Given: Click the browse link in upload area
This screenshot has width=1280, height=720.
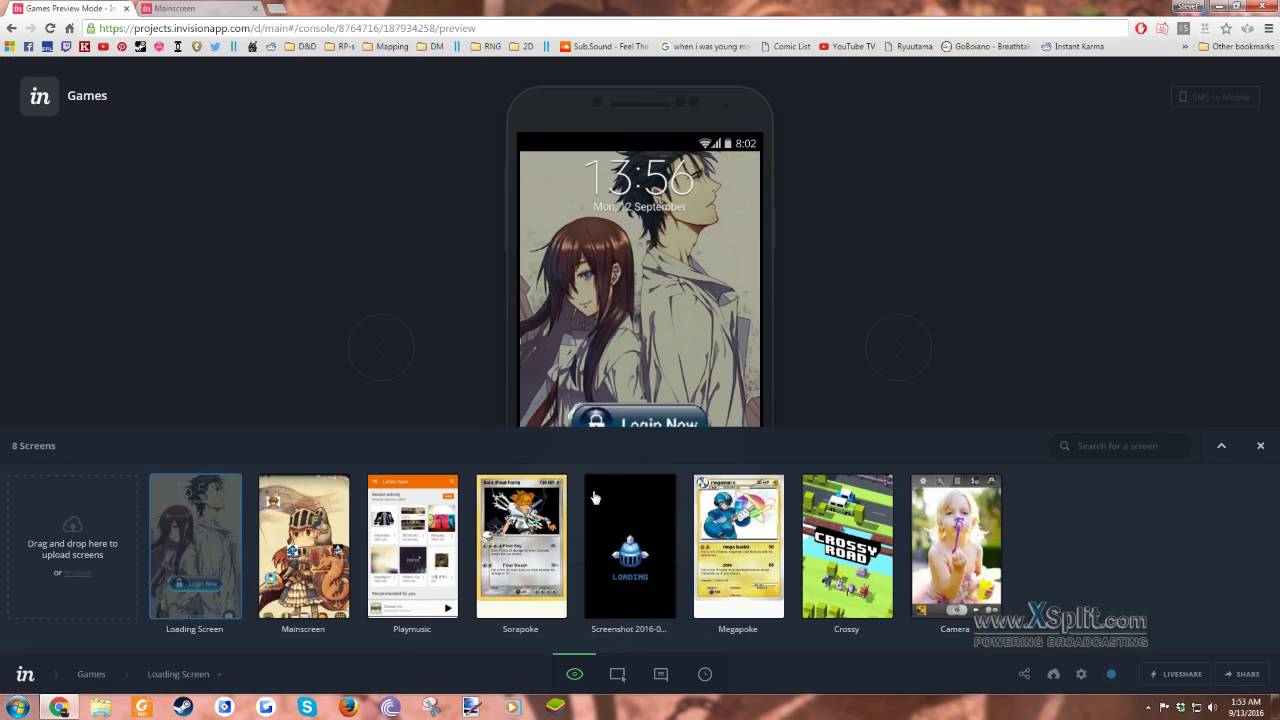Looking at the screenshot, I should [x=77, y=572].
